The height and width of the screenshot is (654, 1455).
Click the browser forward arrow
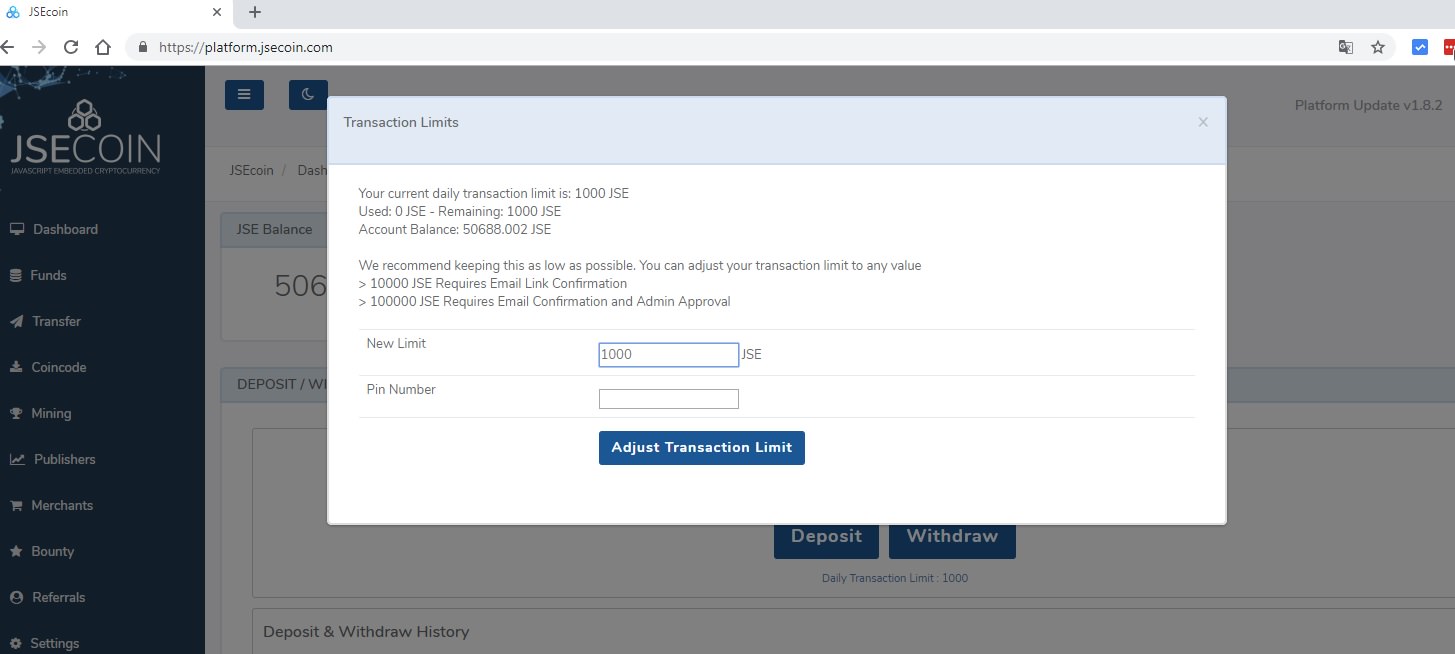click(x=39, y=47)
